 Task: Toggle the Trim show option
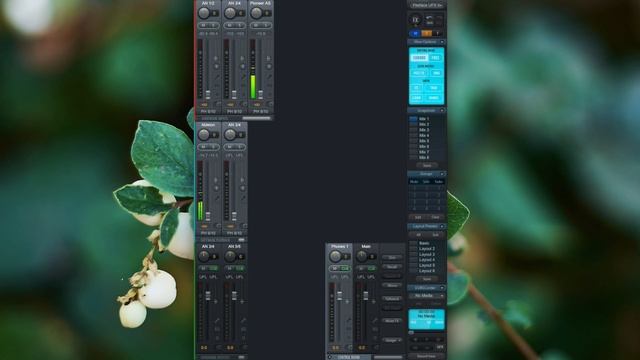point(433,88)
